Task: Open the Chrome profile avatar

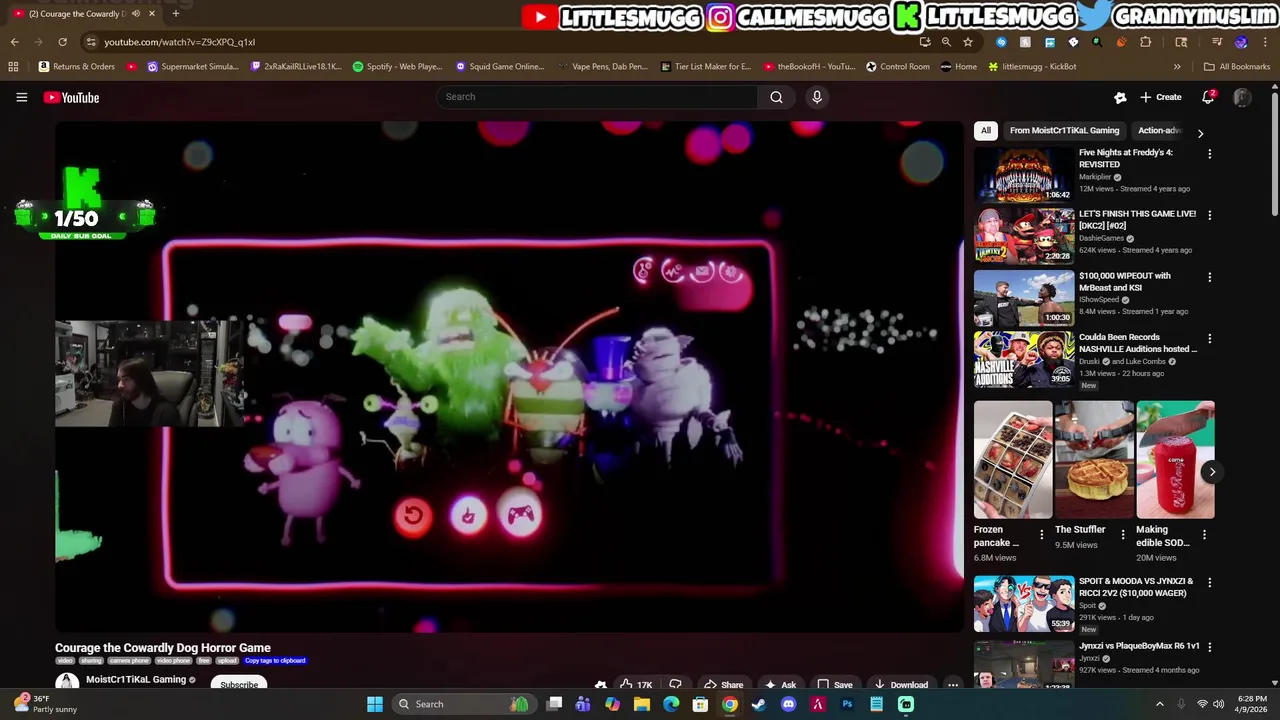Action: tap(1241, 42)
